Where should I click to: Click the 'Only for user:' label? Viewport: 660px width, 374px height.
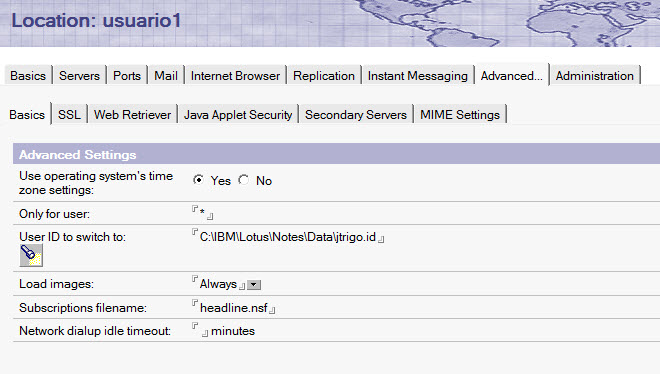coord(54,214)
